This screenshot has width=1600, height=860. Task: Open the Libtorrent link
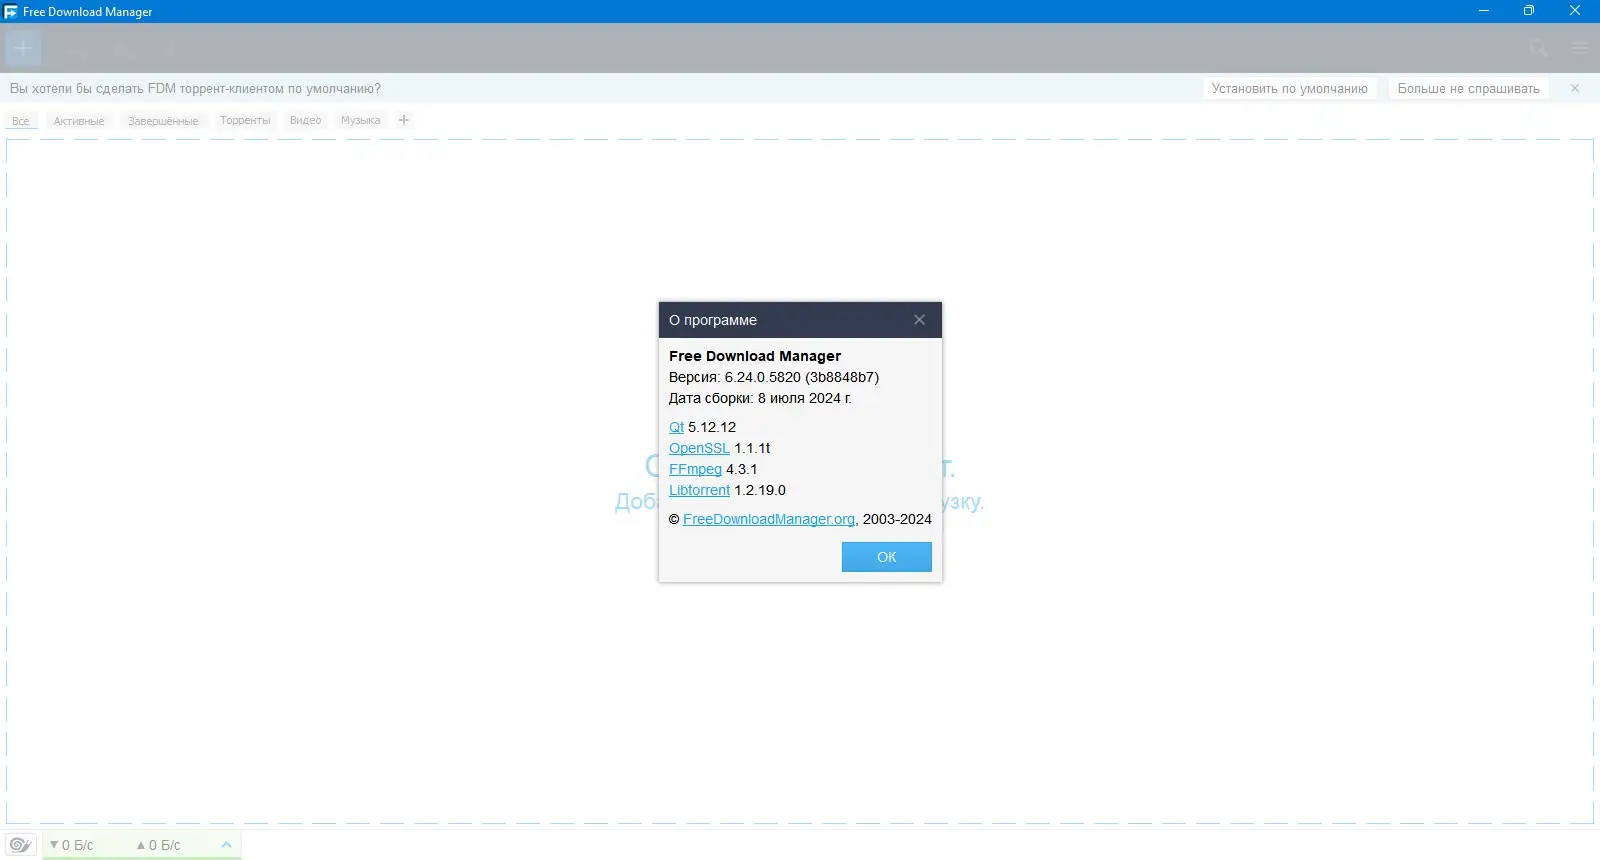[x=699, y=490]
